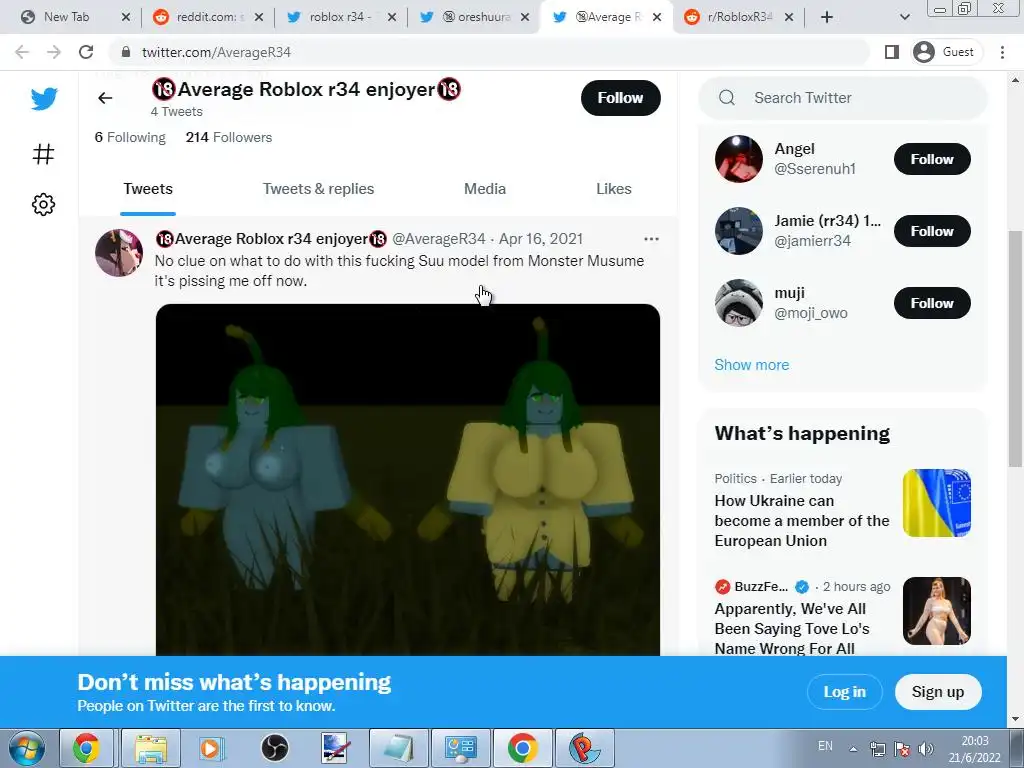Click the page vertical scrollbar thumb
Viewport: 1024px width, 768px height.
click(x=1015, y=348)
